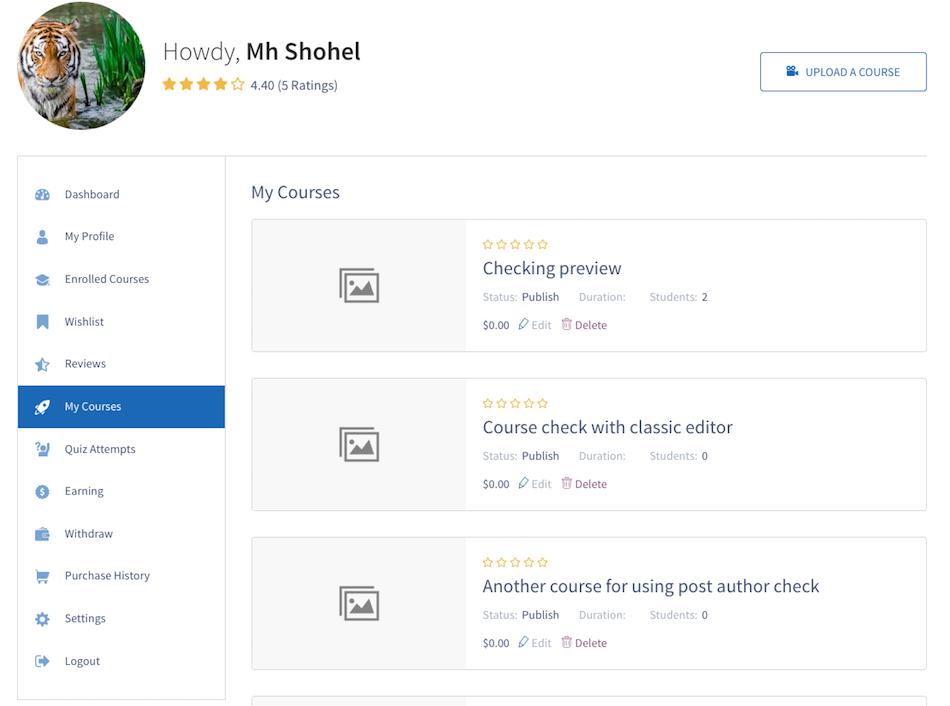Click the Checking preview course thumbnail
The image size is (950, 706).
pyautogui.click(x=359, y=285)
